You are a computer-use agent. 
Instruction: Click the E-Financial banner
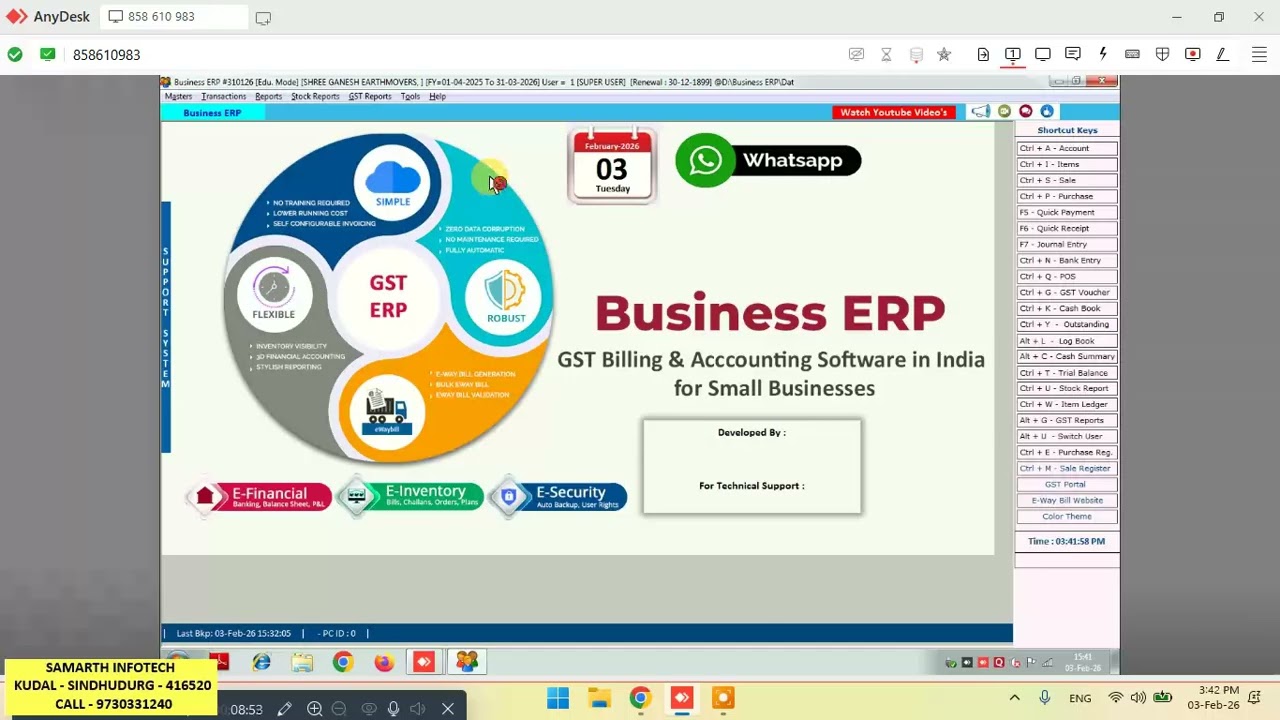258,497
